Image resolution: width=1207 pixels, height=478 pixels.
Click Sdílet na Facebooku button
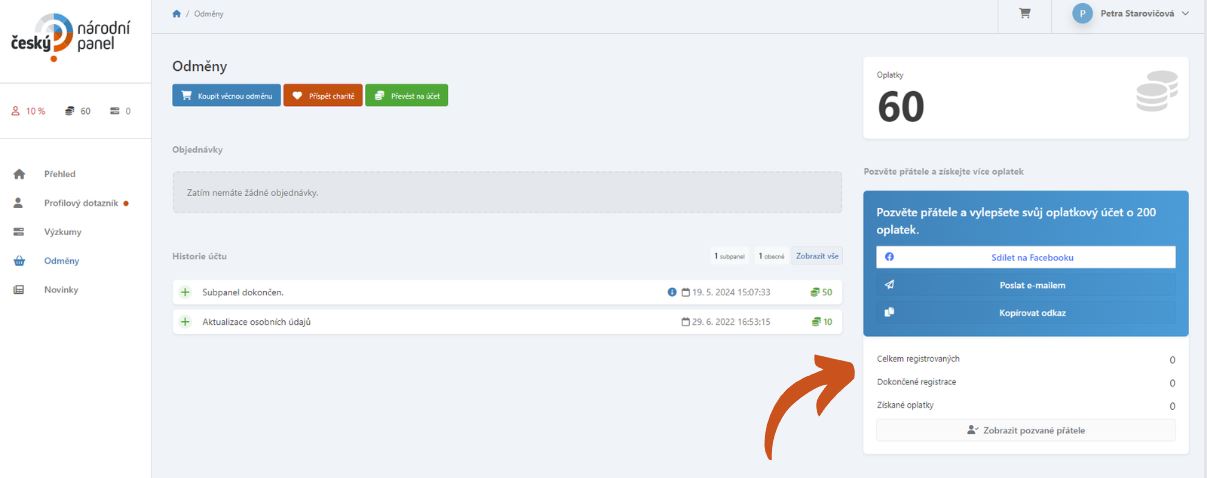(x=1025, y=257)
